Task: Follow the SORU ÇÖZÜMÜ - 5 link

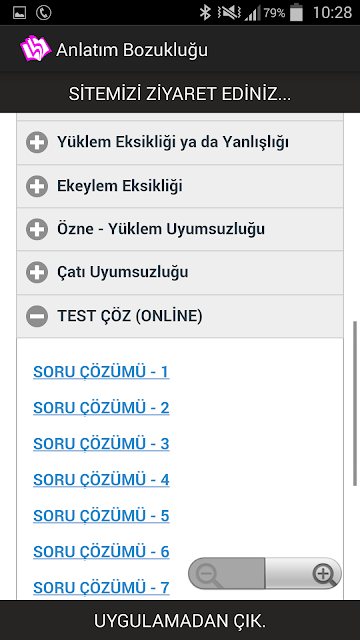Action: (101, 516)
